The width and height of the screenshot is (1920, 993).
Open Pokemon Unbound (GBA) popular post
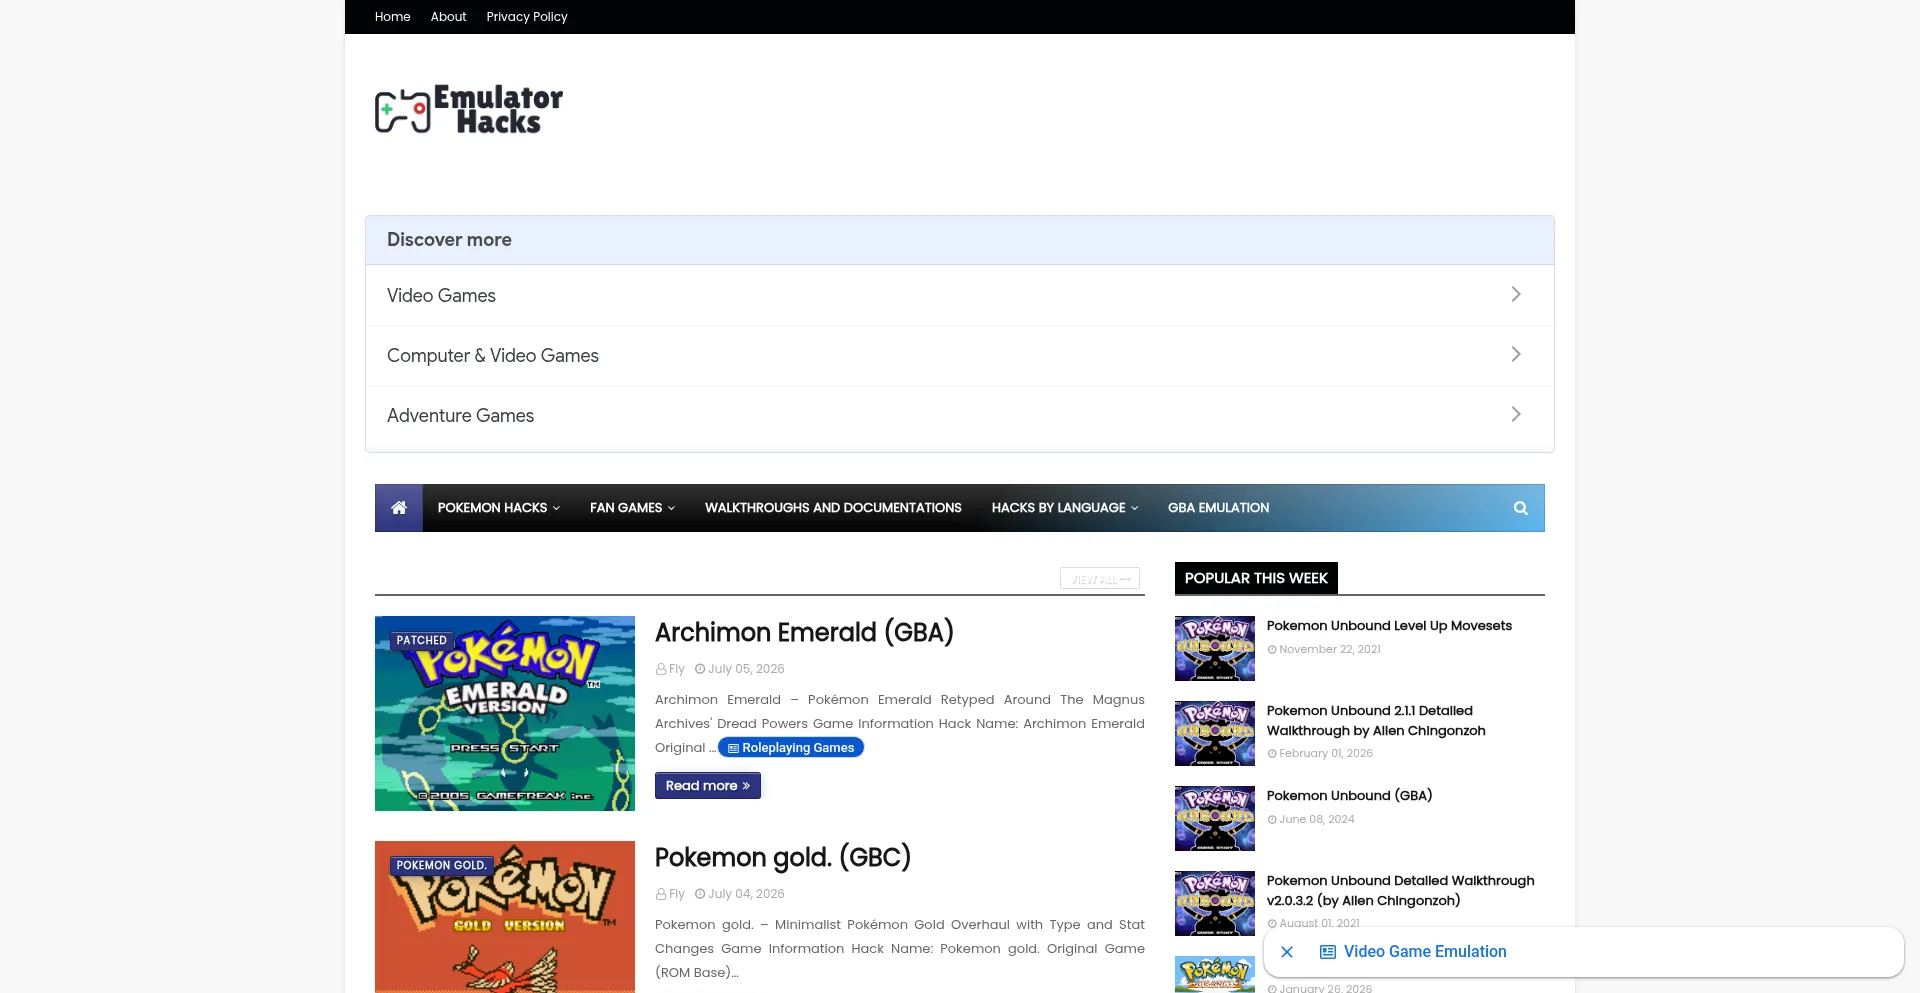point(1349,796)
